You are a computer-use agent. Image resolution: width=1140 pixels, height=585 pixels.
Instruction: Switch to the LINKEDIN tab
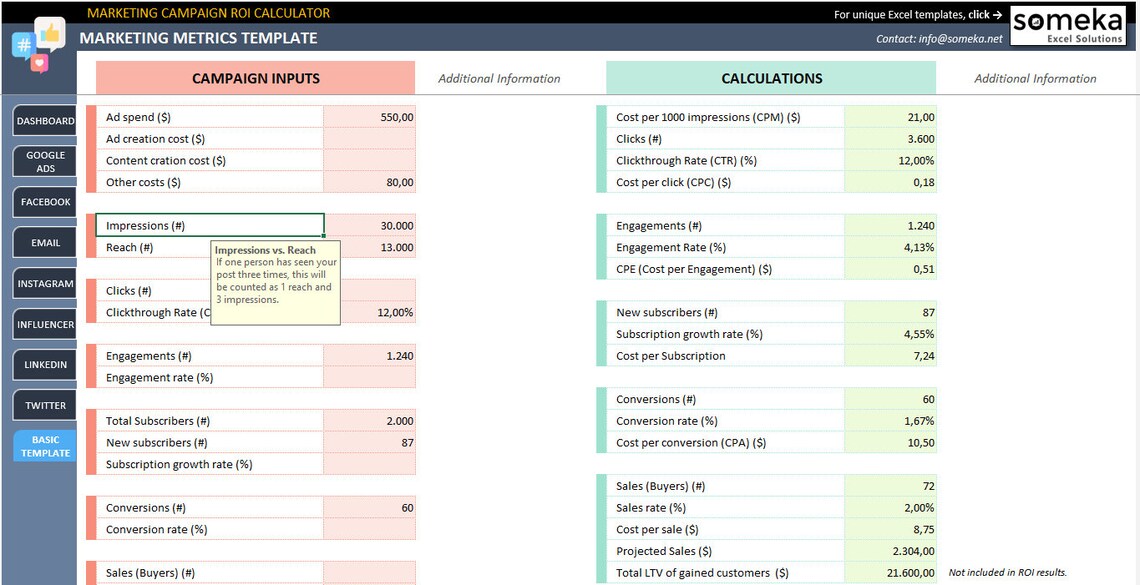click(x=44, y=364)
